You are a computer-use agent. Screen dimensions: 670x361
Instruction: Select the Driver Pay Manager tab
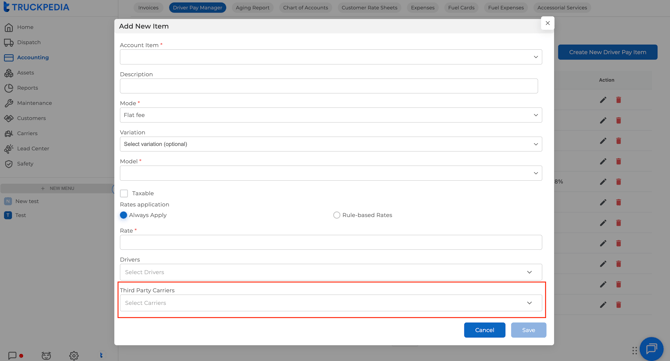[x=197, y=8]
